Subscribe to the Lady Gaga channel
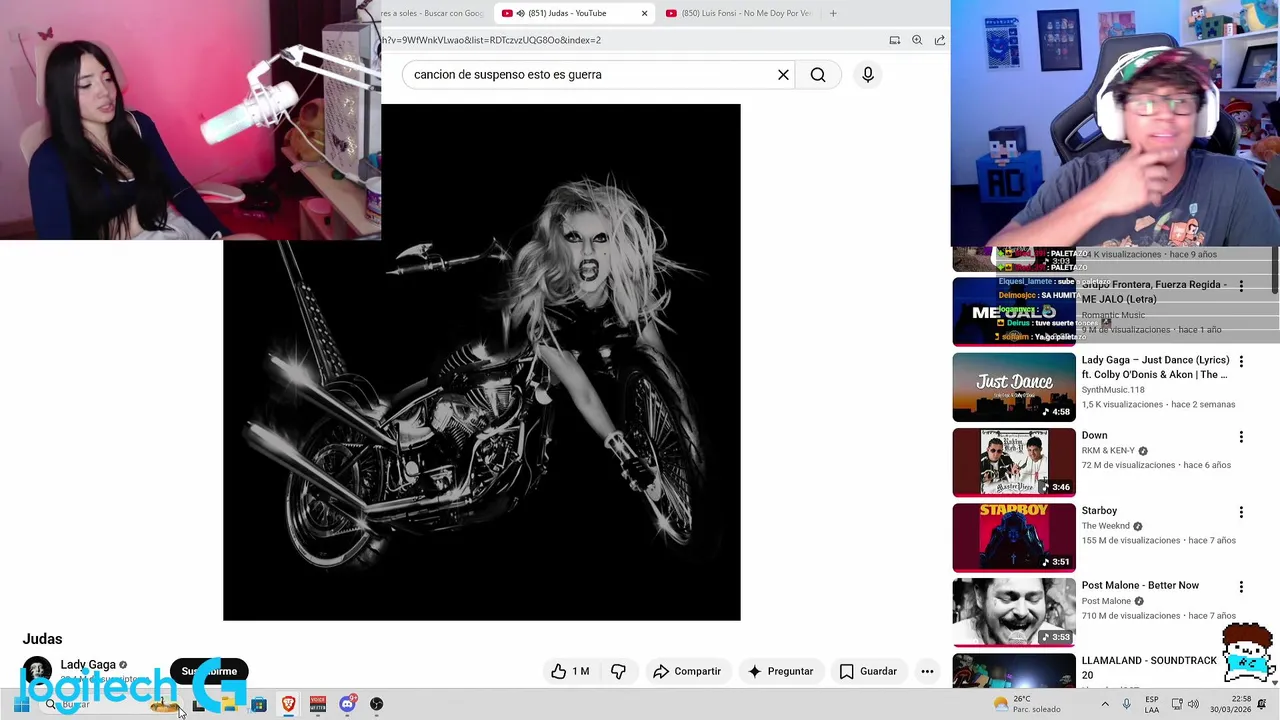Viewport: 1280px width, 720px height. (x=209, y=671)
